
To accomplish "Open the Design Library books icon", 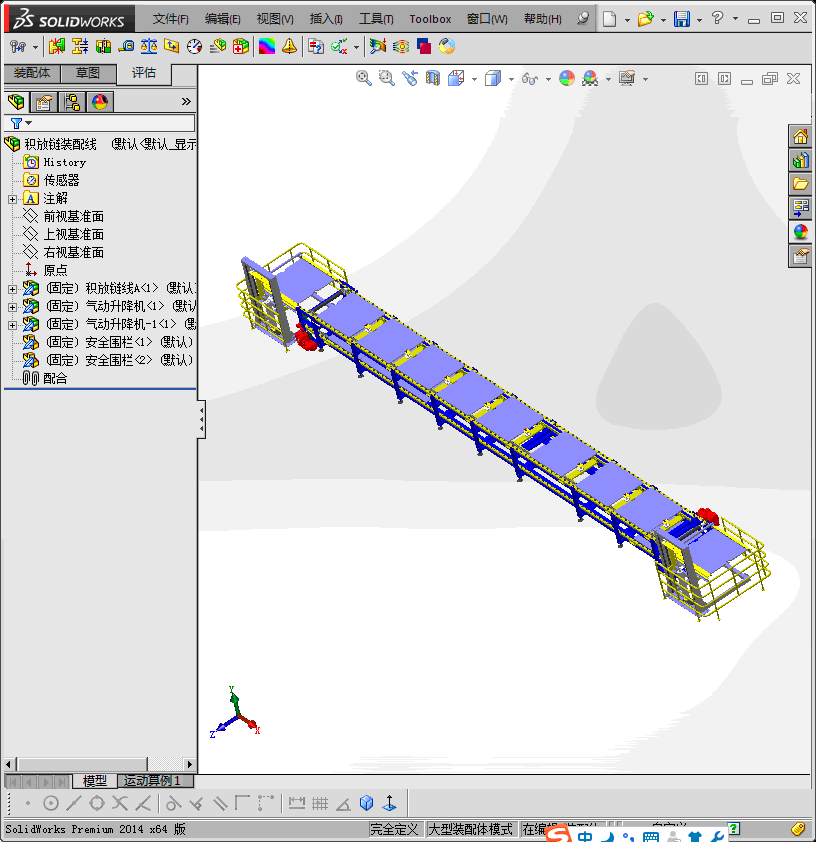I will click(800, 161).
